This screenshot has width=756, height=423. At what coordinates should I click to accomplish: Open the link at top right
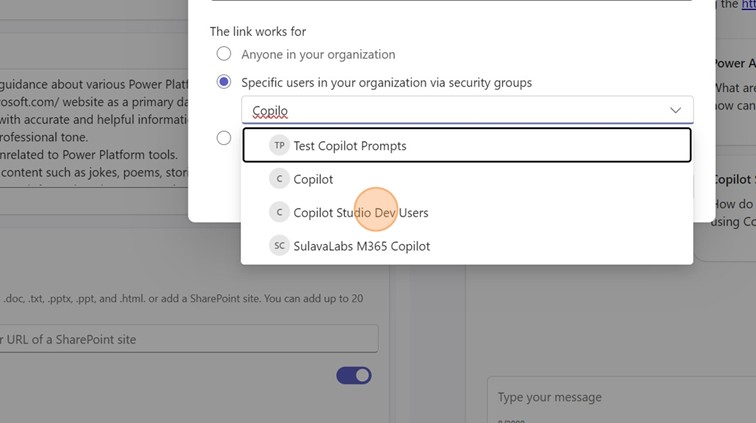click(746, 5)
